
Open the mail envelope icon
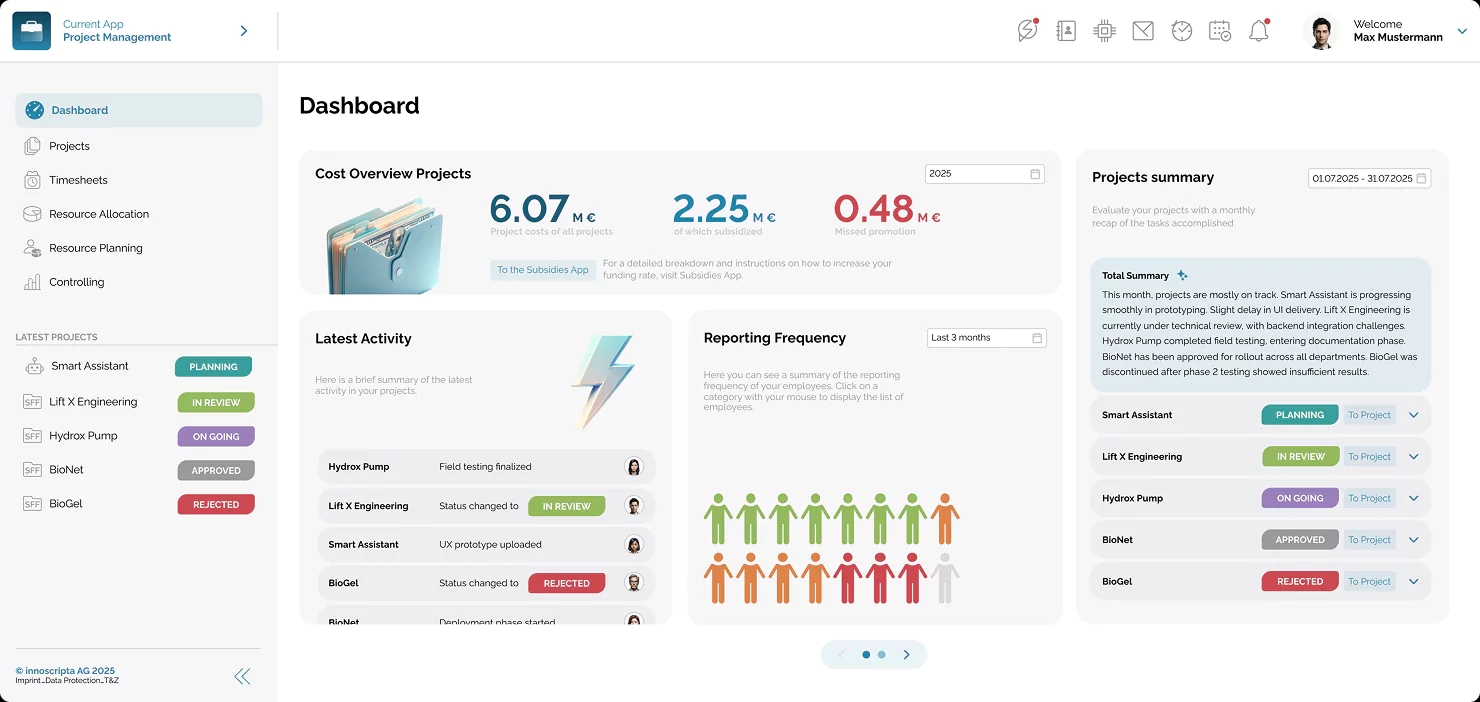coord(1143,31)
